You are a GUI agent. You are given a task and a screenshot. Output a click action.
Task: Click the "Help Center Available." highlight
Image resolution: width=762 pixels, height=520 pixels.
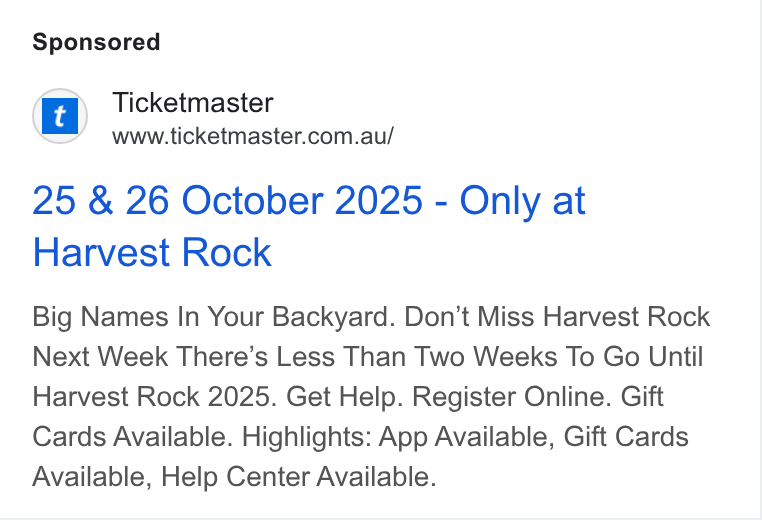[299, 476]
